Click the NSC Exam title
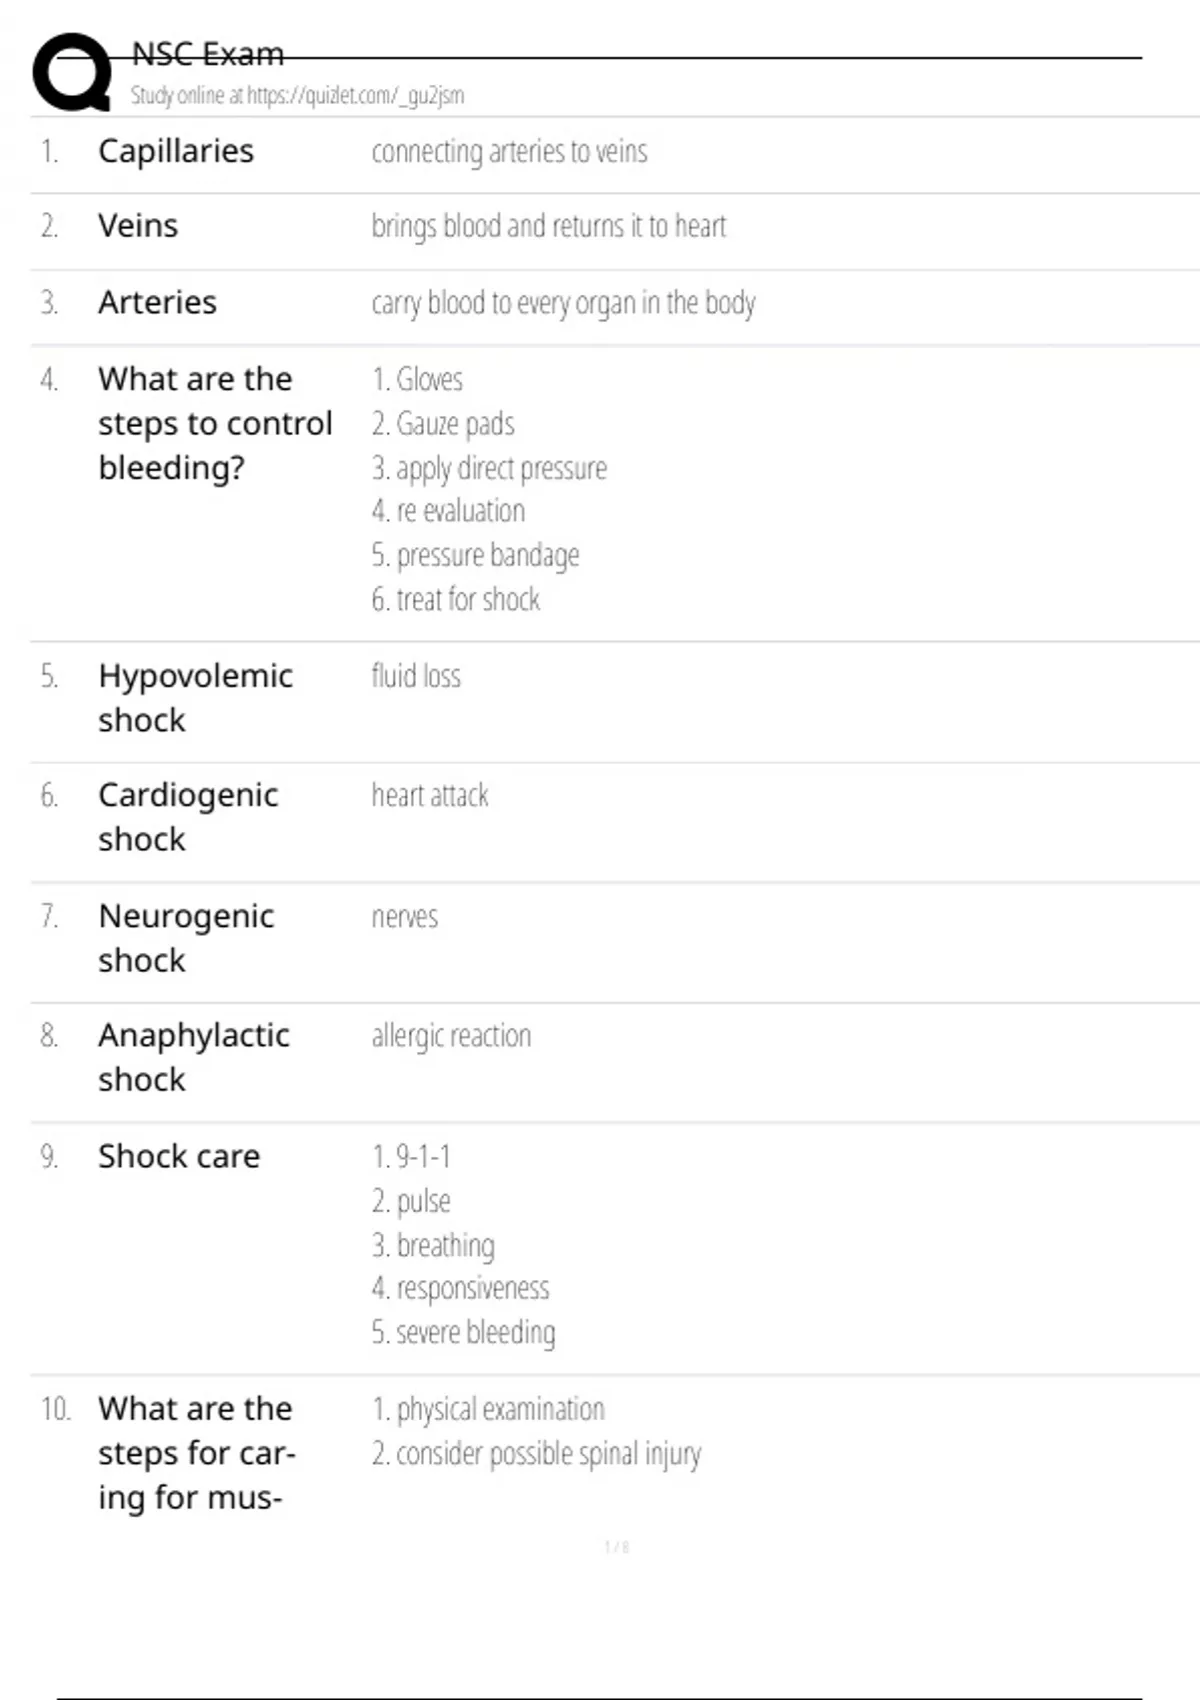The width and height of the screenshot is (1200, 1700). (208, 54)
